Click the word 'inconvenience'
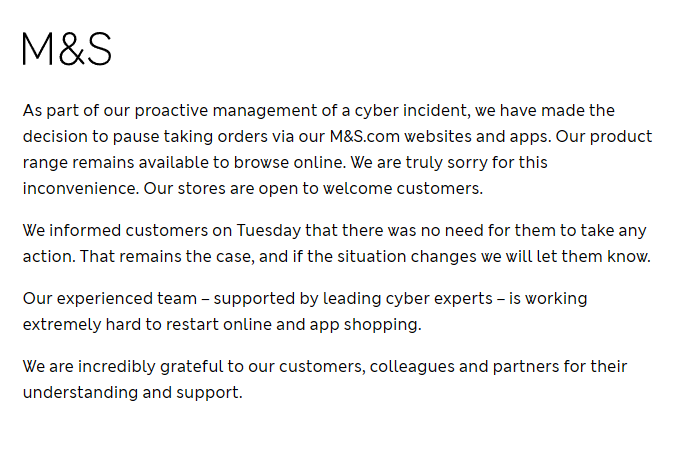 pyautogui.click(x=80, y=188)
